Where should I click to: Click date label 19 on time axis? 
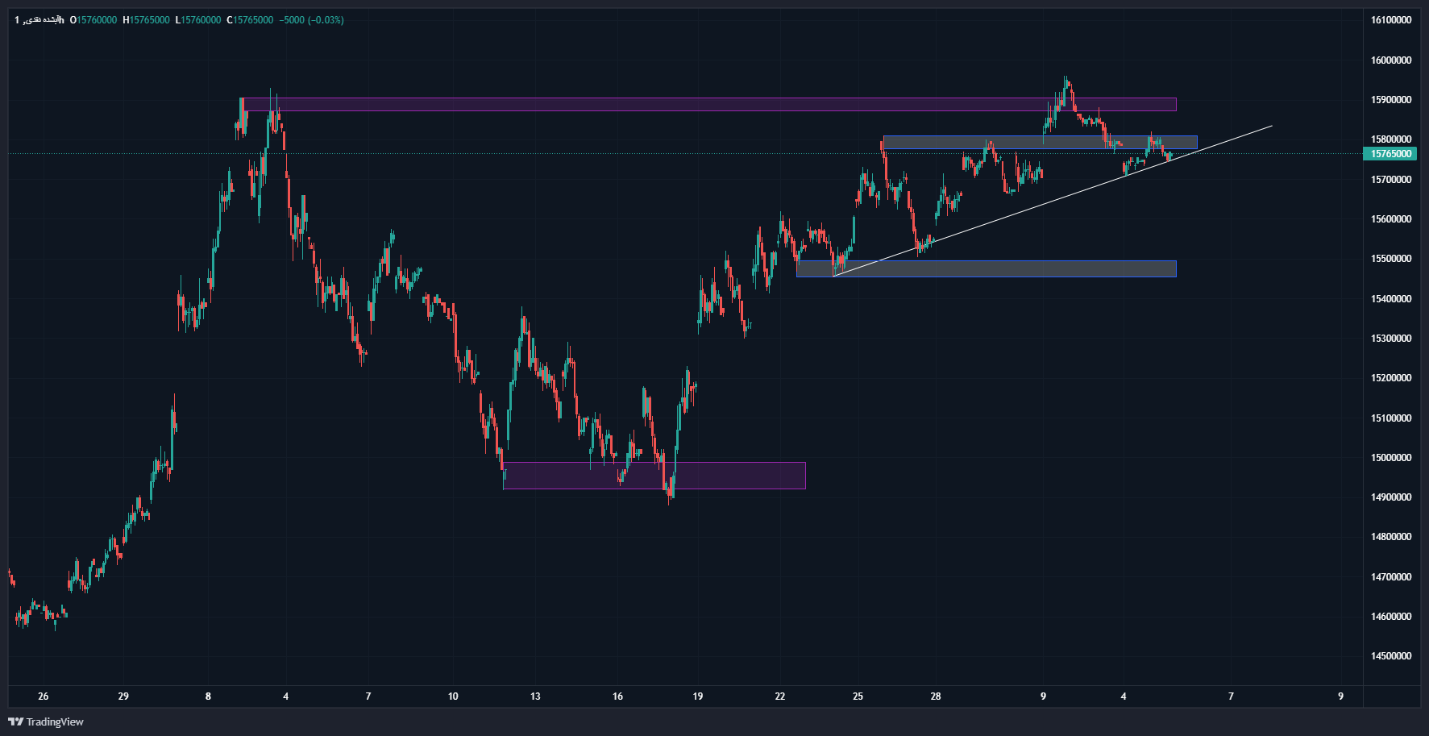click(698, 696)
